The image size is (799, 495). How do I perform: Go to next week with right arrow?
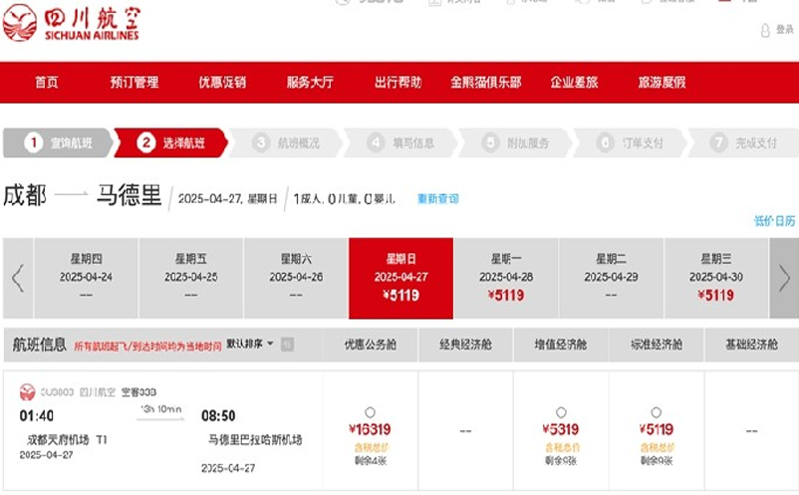784,278
